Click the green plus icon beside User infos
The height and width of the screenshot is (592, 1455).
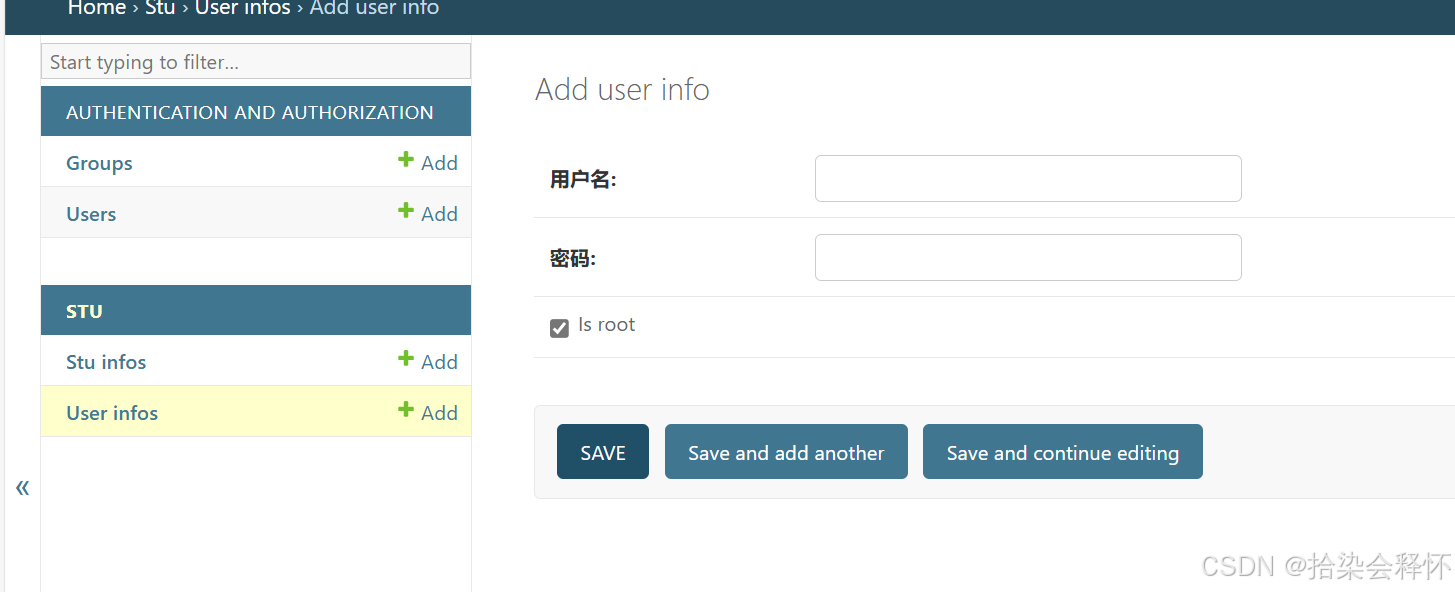pyautogui.click(x=405, y=410)
